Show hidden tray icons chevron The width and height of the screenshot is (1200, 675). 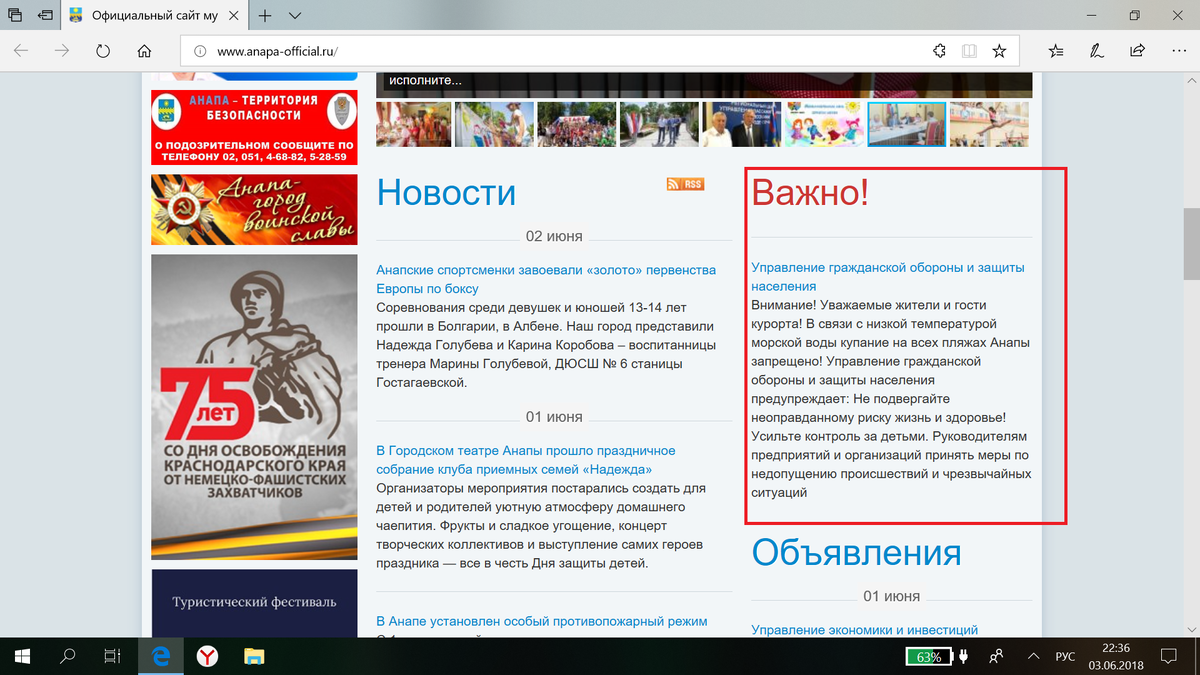click(1034, 657)
